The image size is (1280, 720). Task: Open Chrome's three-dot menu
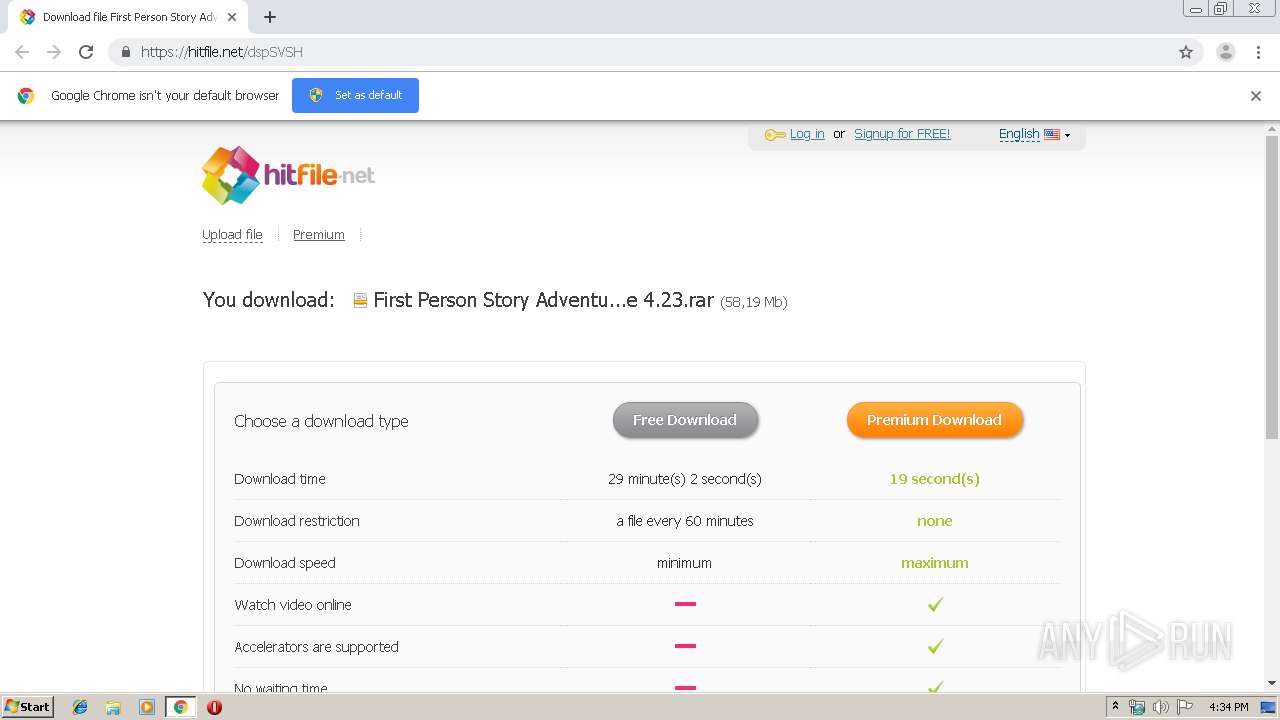[x=1258, y=52]
